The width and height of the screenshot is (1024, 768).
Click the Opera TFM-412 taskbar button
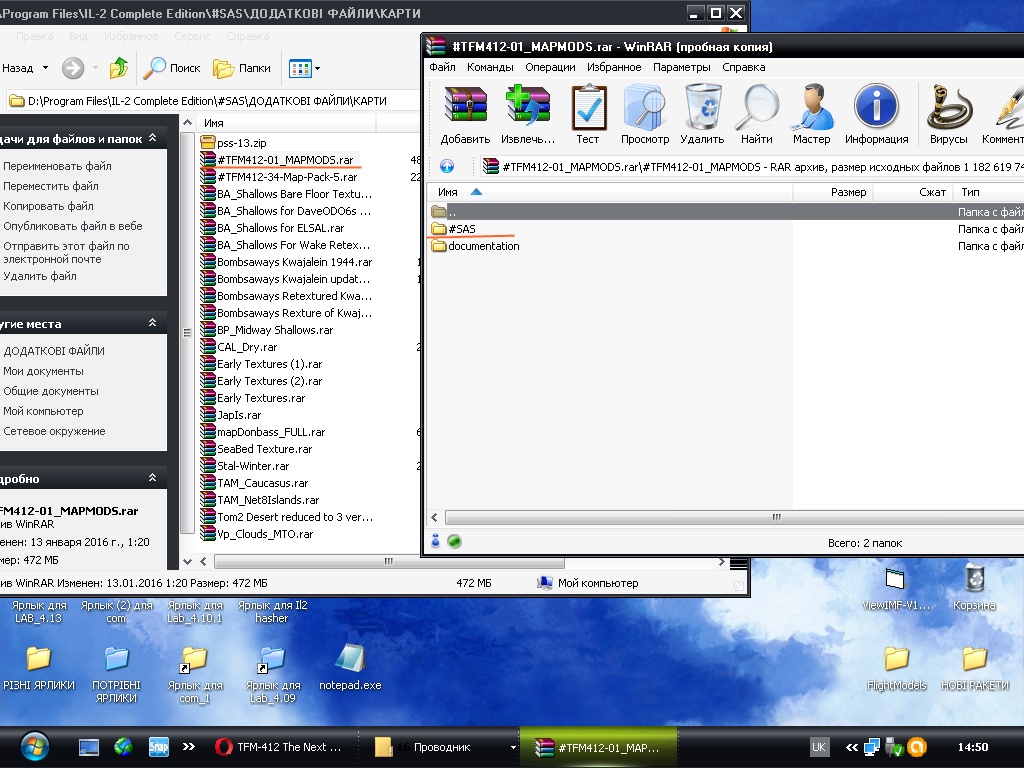278,747
